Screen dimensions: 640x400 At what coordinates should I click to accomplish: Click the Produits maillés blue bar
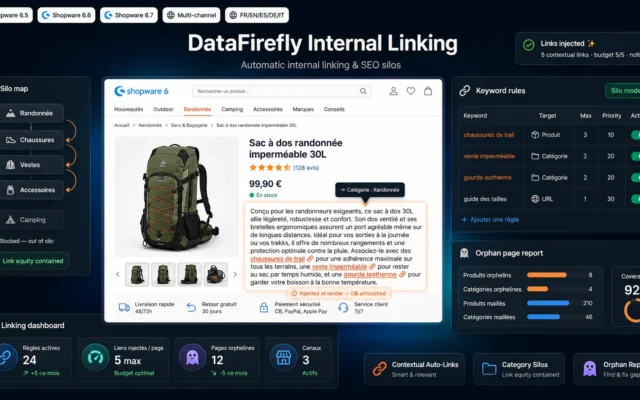548,303
